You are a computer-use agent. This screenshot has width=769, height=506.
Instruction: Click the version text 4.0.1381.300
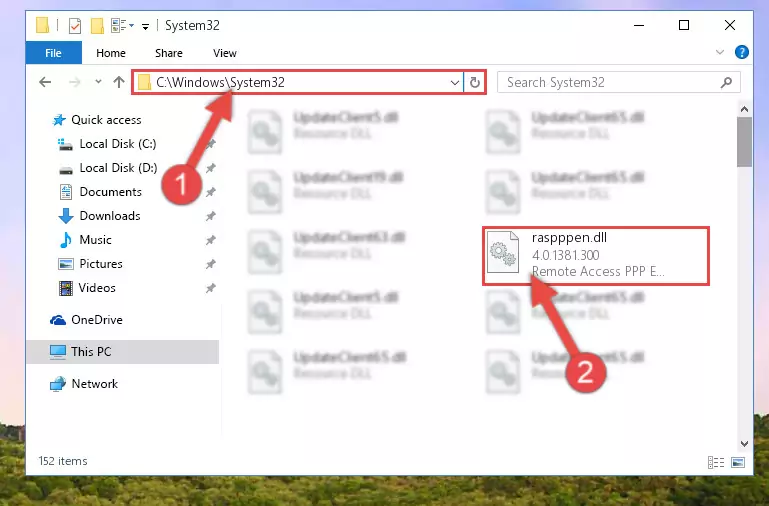coord(565,255)
